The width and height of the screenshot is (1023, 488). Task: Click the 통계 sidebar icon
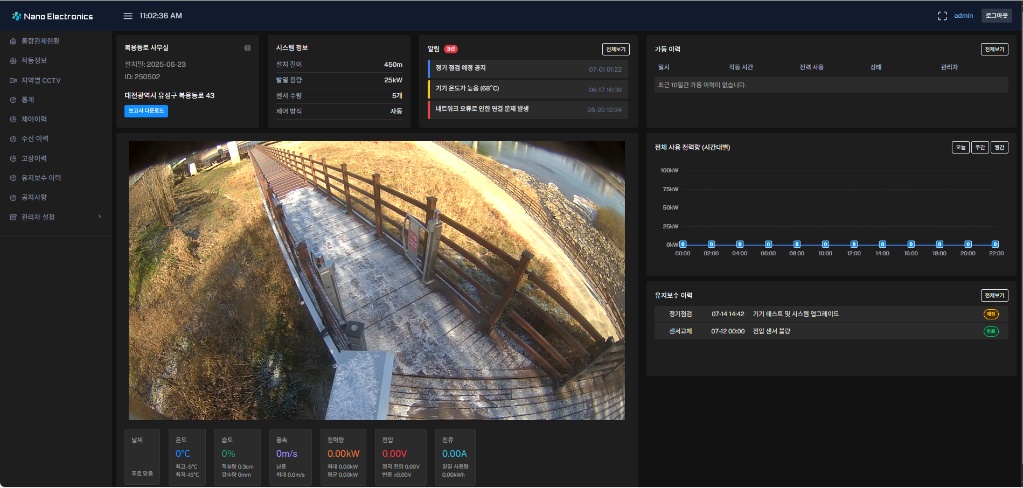click(13, 100)
